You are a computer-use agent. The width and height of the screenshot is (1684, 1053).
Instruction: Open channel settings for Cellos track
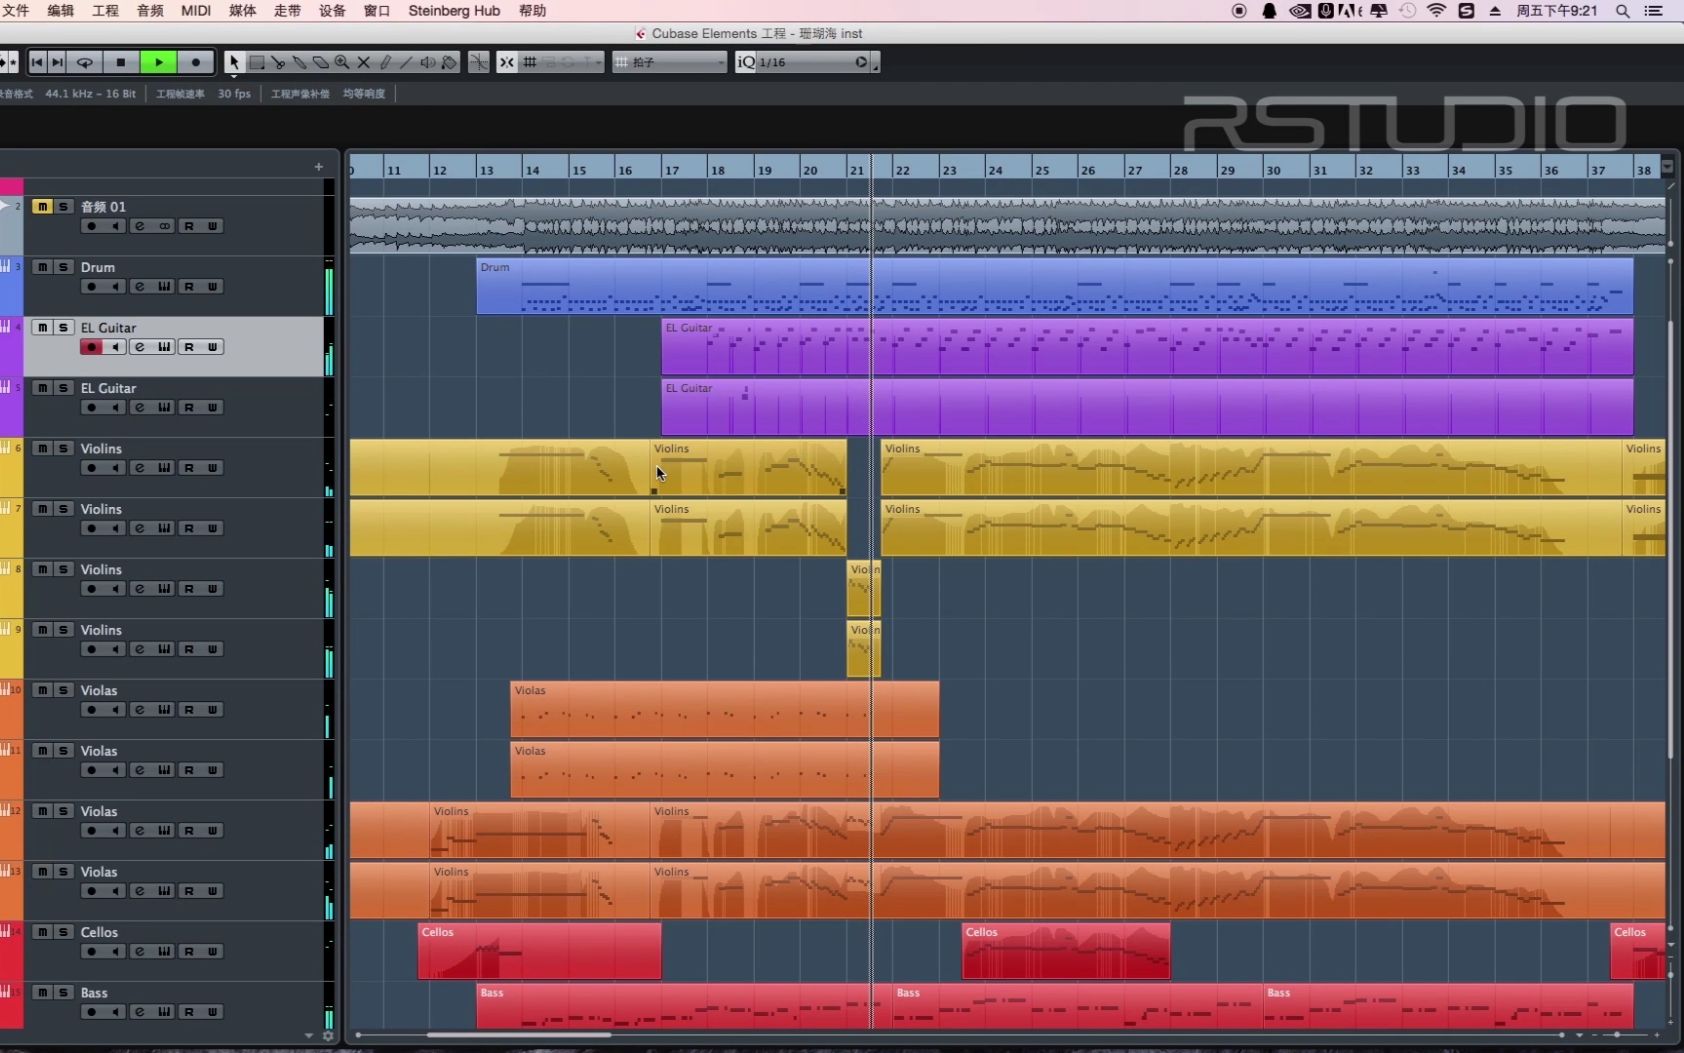coord(140,951)
